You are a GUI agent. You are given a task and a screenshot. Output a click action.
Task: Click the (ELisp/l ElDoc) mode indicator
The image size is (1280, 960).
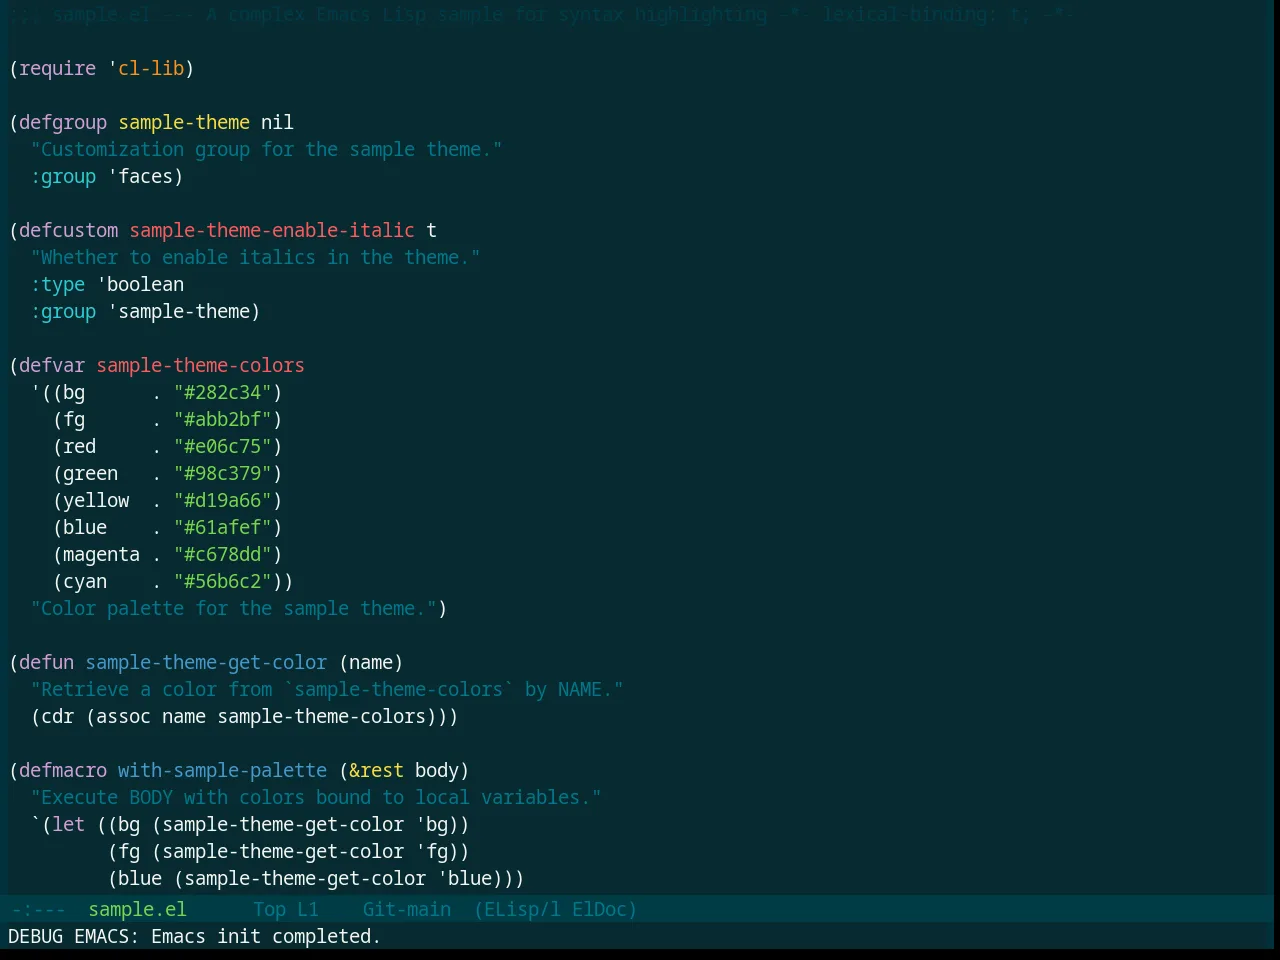[555, 909]
